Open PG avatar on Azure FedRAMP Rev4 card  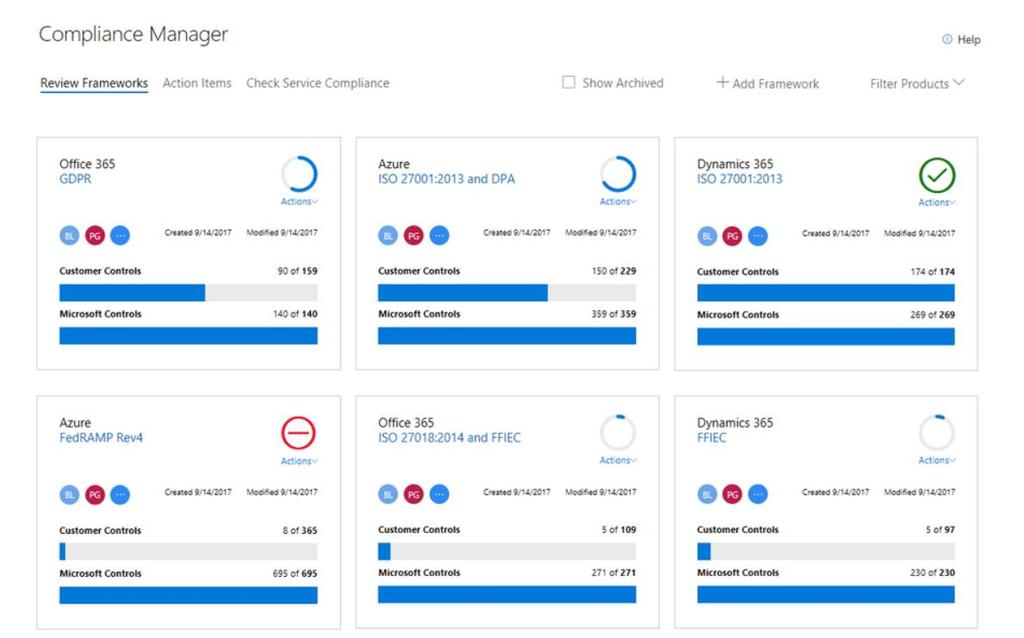coord(95,495)
